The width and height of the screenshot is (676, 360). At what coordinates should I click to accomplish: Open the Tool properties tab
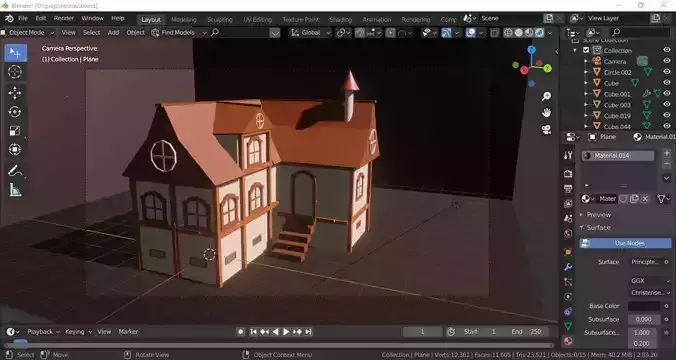(x=568, y=156)
